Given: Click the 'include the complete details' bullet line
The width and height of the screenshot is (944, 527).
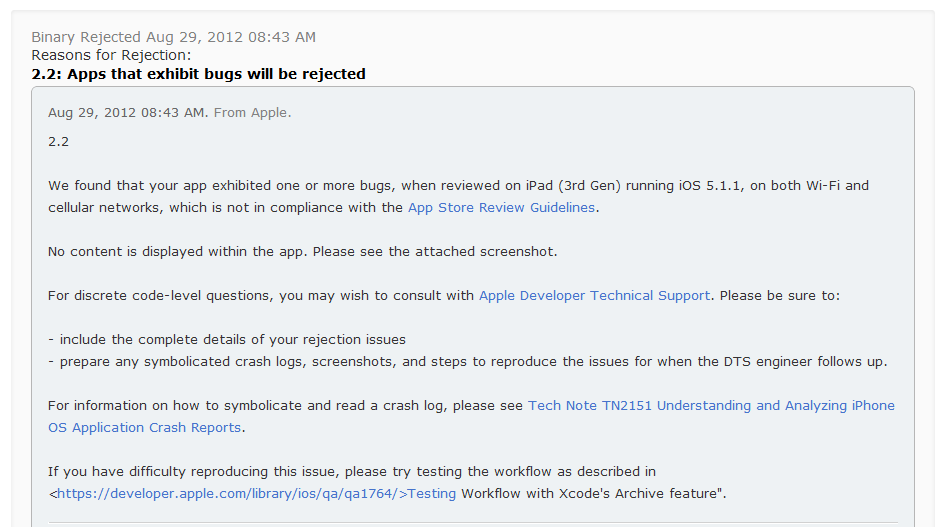Looking at the screenshot, I should tap(227, 340).
